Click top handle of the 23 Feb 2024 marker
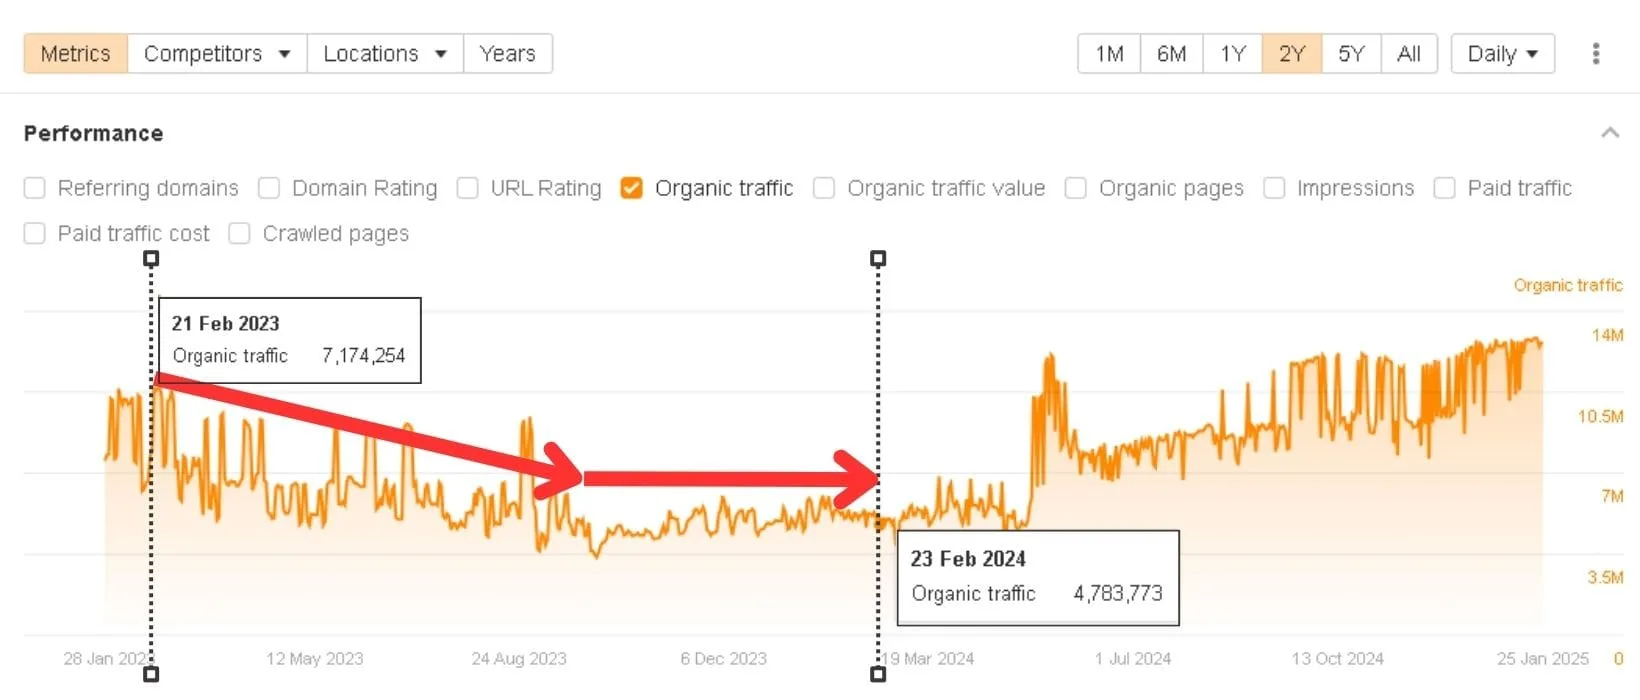The width and height of the screenshot is (1640, 700). click(x=878, y=259)
